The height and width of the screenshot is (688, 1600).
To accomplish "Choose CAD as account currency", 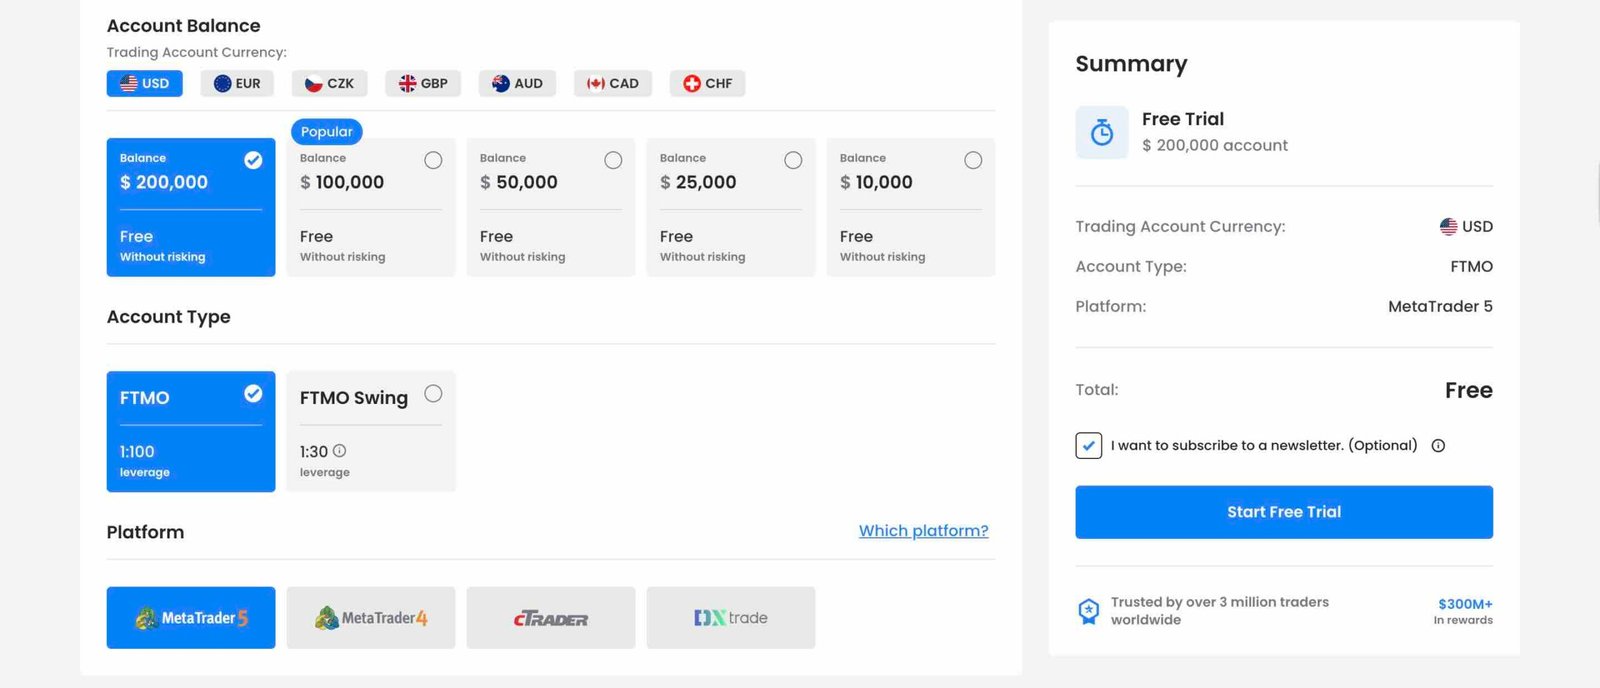I will (612, 83).
